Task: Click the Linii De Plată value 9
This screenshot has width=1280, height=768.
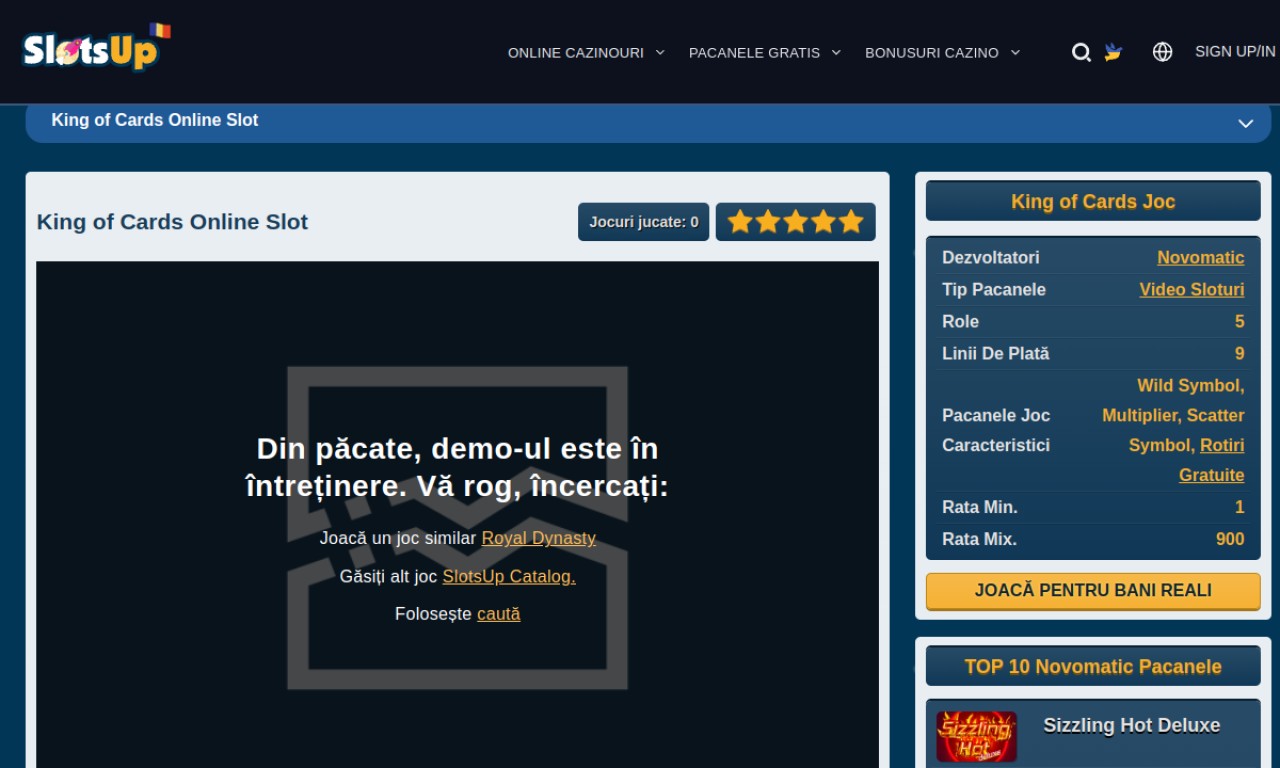Action: (x=1240, y=354)
